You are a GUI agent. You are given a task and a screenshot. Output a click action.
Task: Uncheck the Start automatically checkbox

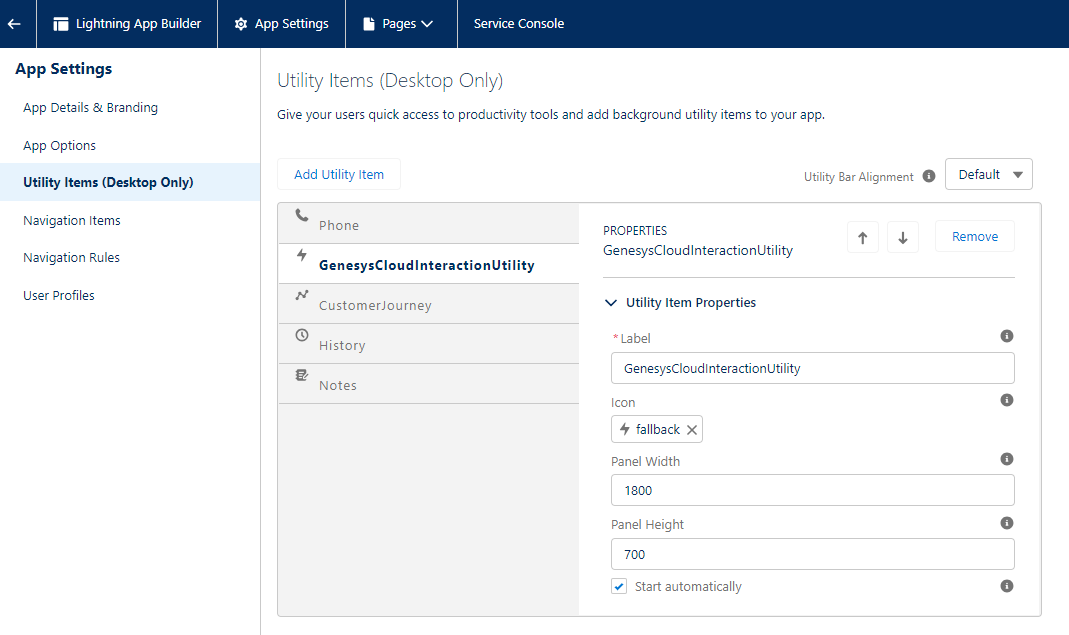point(619,587)
